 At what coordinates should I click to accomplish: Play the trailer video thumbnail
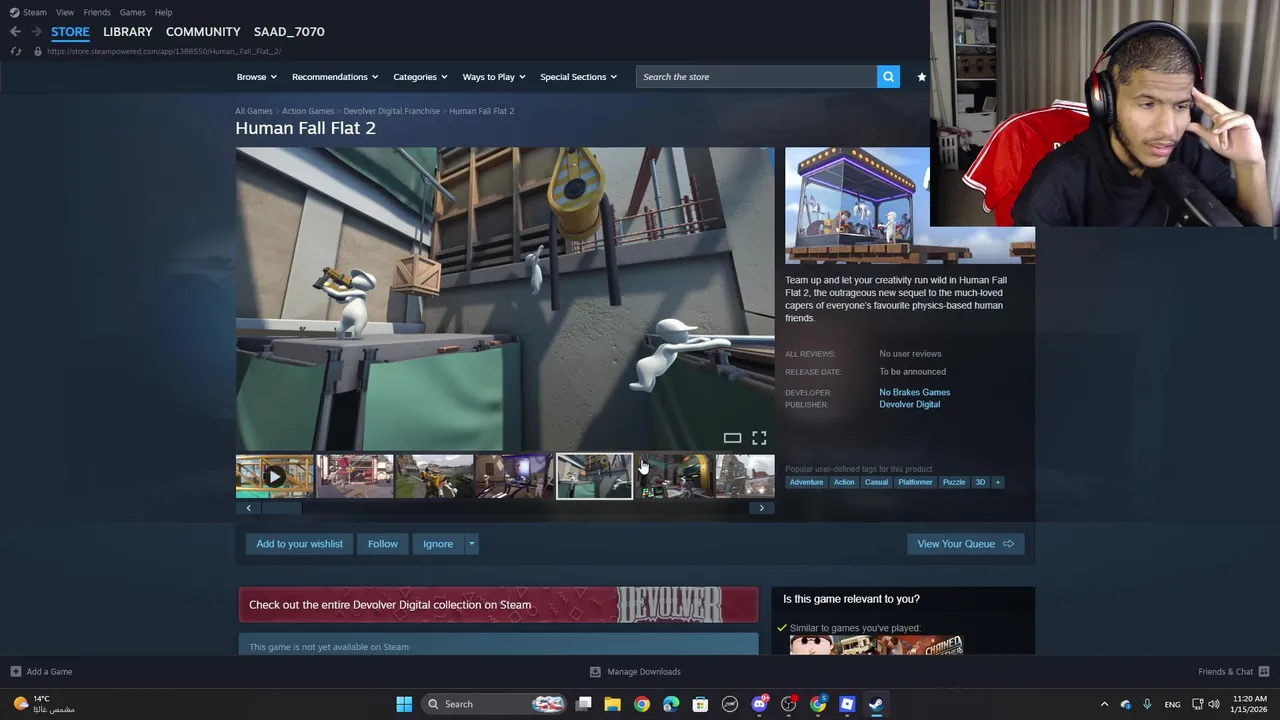[x=274, y=477]
